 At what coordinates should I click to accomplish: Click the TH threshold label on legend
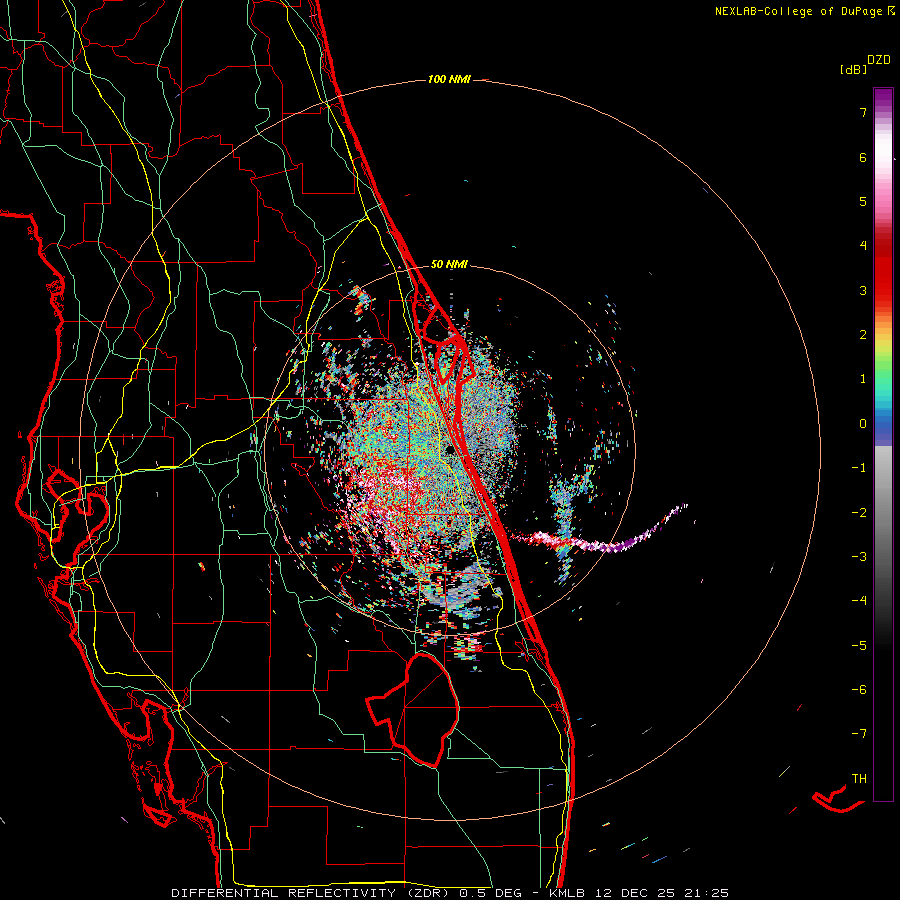[x=859, y=779]
